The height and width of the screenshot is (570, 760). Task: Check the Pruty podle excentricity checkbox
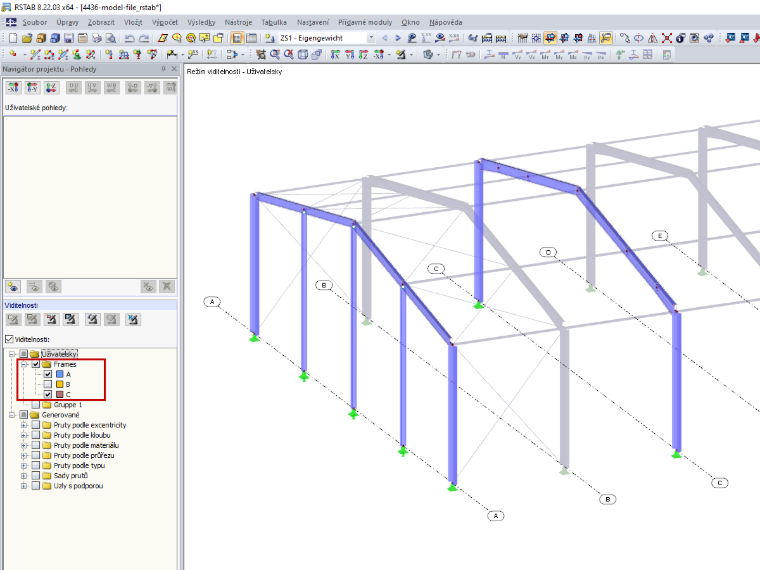click(35, 425)
